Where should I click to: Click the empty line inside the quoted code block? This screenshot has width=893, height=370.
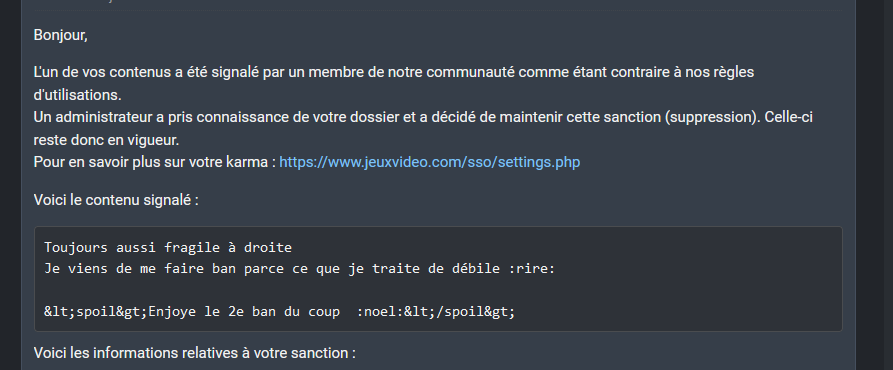tap(438, 290)
